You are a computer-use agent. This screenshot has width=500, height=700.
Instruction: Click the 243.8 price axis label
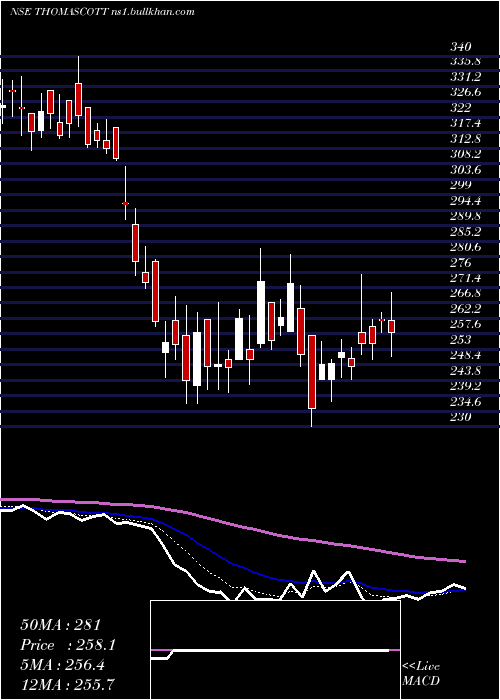coord(465,371)
